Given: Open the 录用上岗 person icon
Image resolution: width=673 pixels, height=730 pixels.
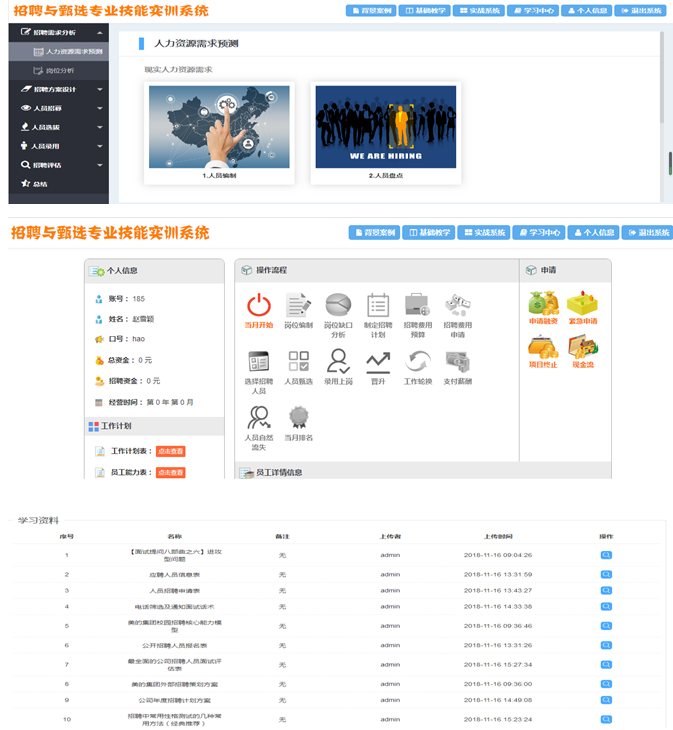Looking at the screenshot, I should click(x=338, y=362).
